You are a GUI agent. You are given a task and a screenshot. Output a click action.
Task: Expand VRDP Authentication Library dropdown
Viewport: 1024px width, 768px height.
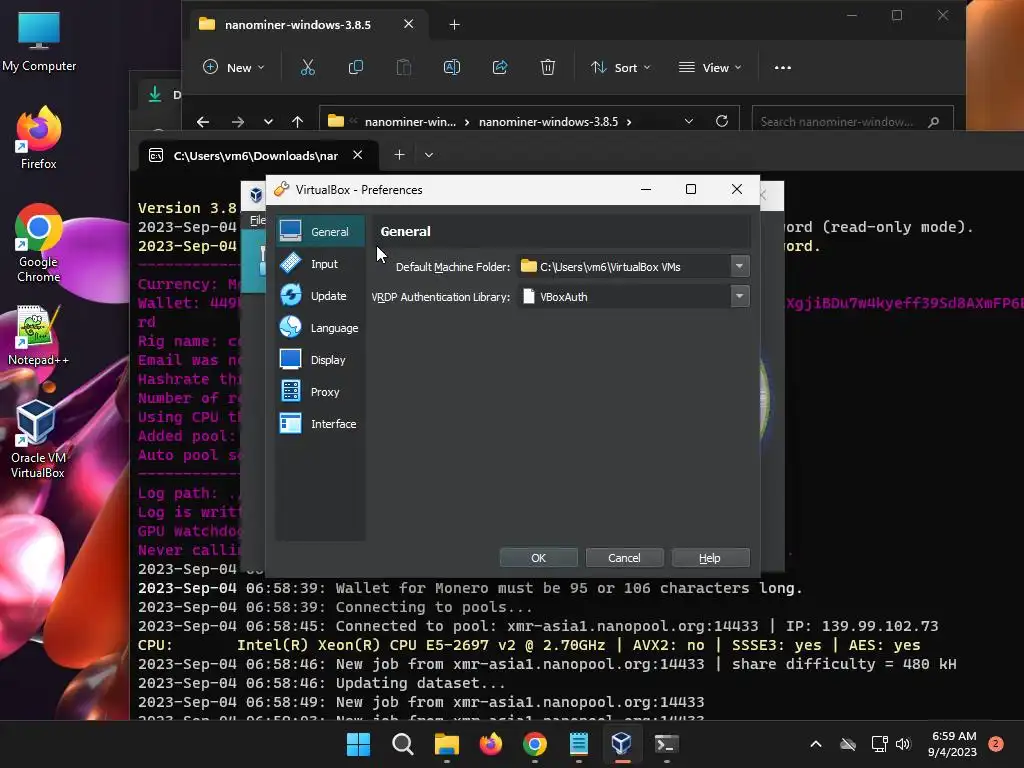tap(739, 296)
